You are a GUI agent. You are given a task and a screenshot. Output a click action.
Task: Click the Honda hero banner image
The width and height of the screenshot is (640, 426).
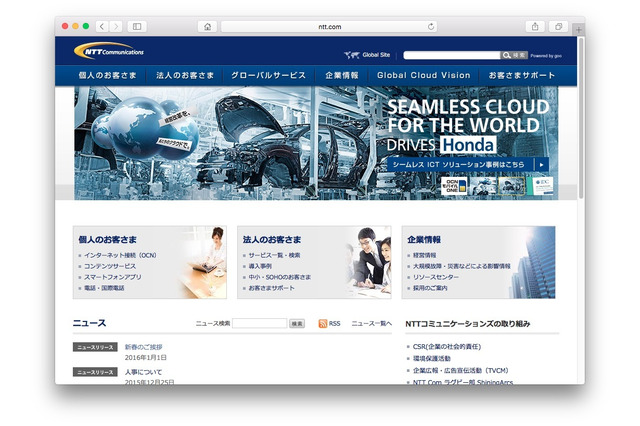coord(316,143)
